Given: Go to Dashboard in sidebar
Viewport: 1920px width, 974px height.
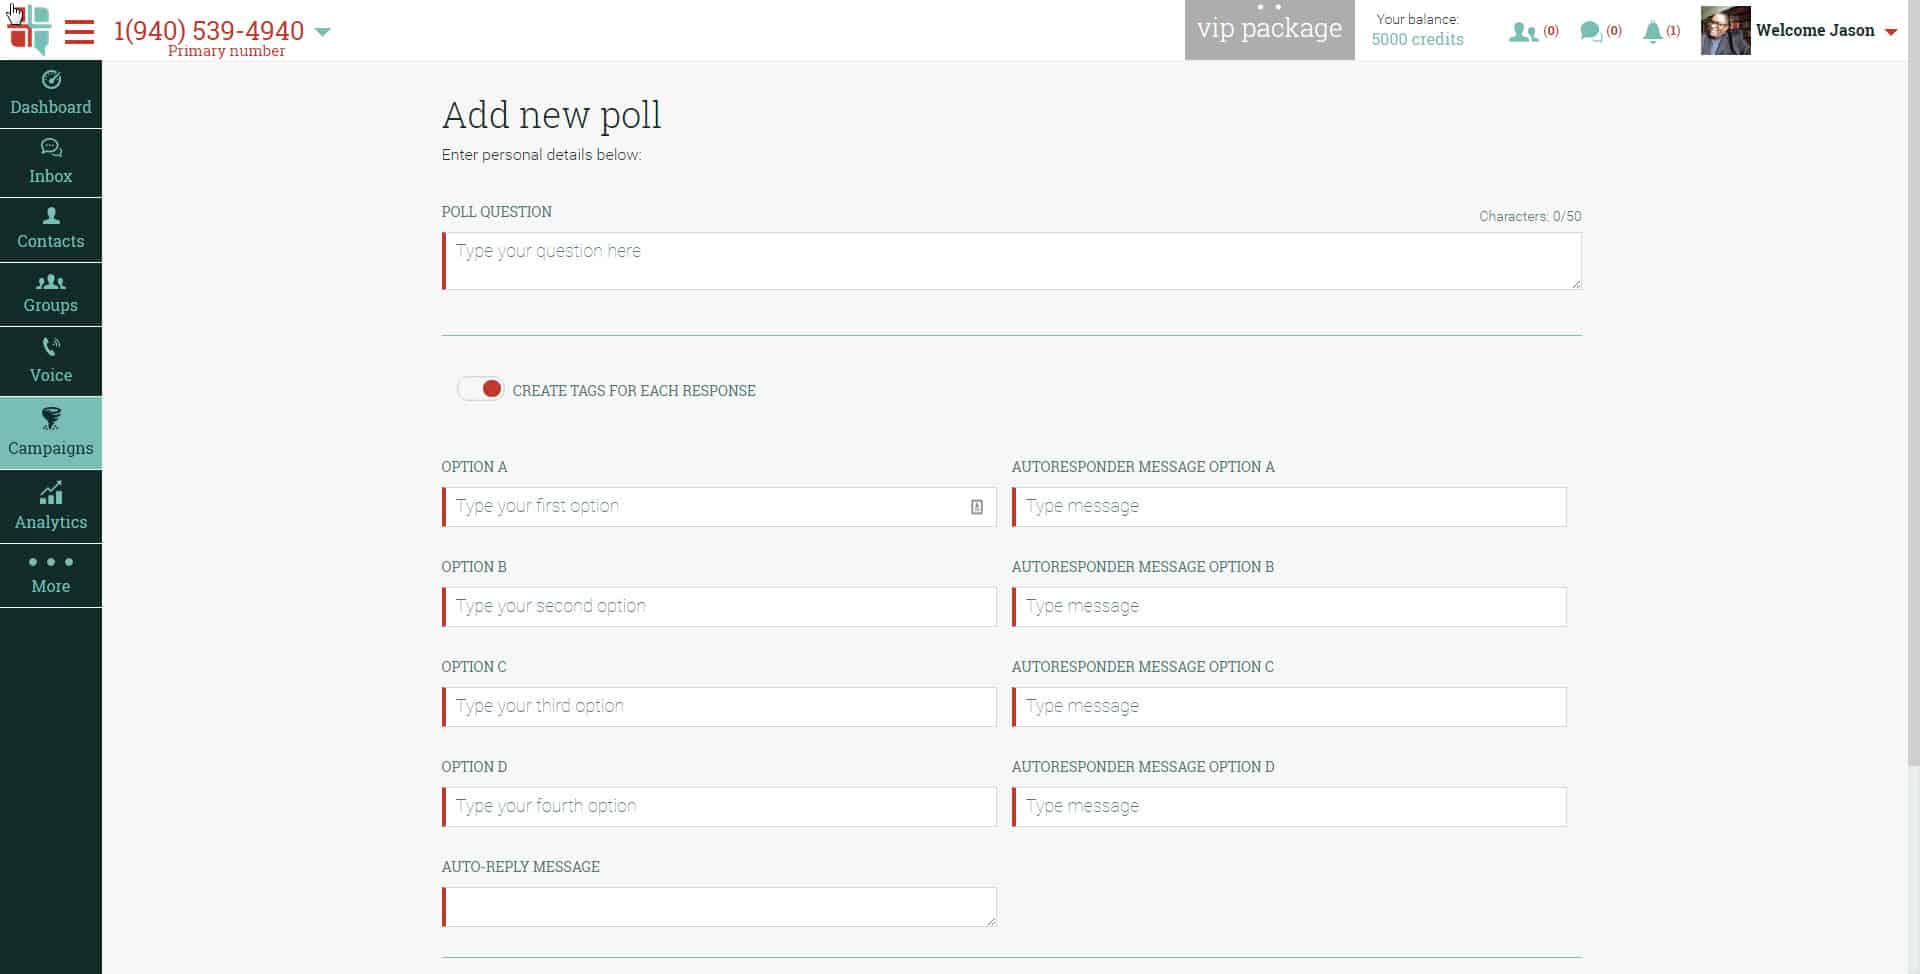Looking at the screenshot, I should 51,94.
